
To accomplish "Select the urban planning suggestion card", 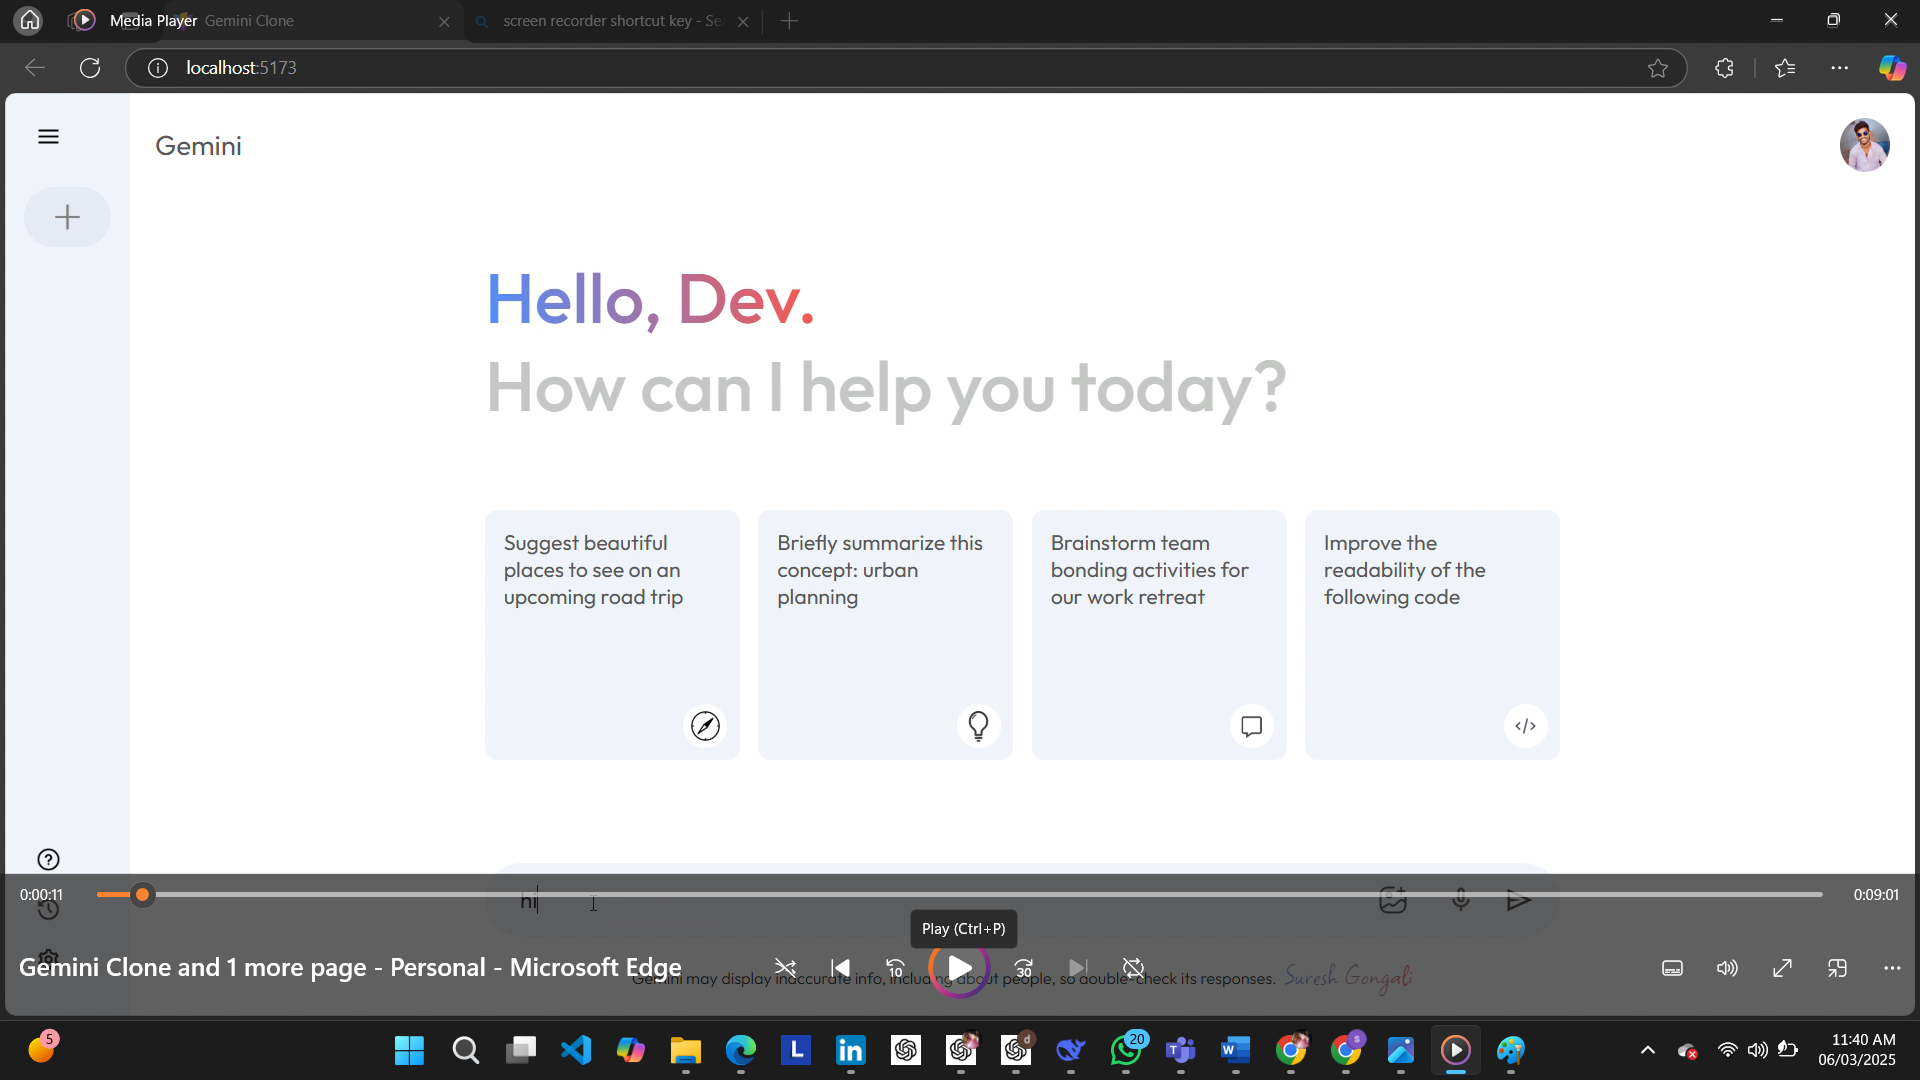I will pos(885,635).
